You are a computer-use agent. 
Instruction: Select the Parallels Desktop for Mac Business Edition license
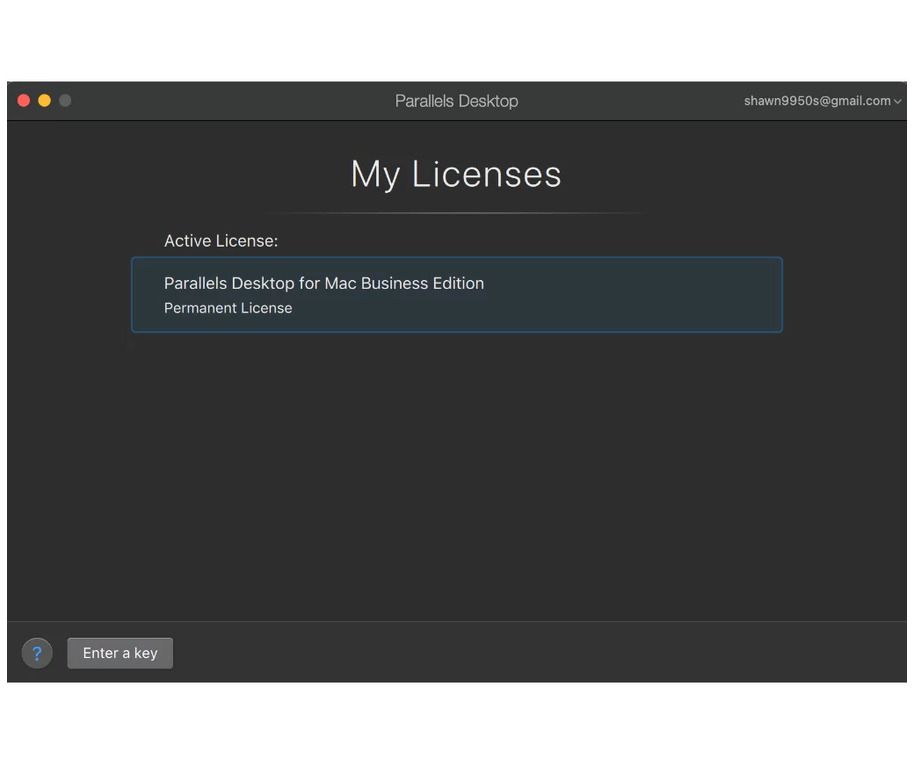pos(457,295)
